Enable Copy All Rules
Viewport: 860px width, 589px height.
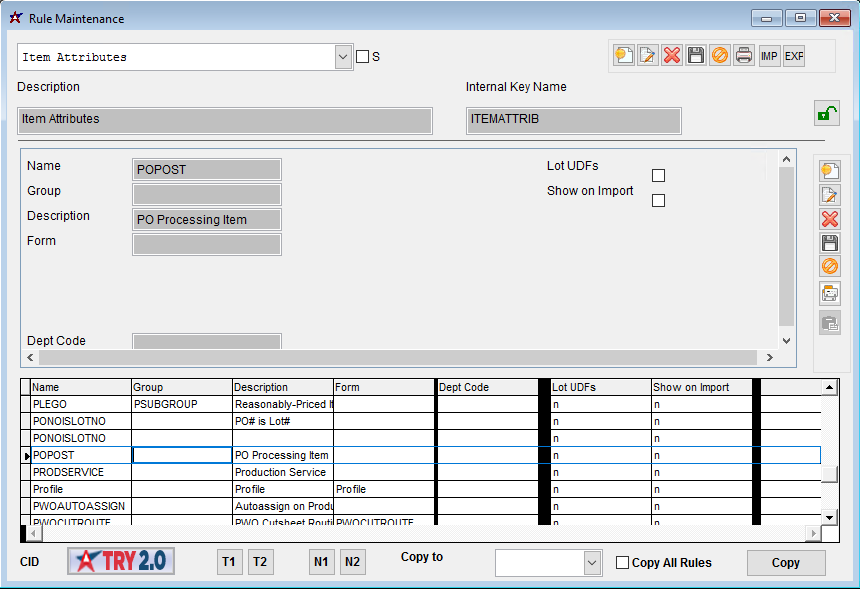pyautogui.click(x=622, y=562)
